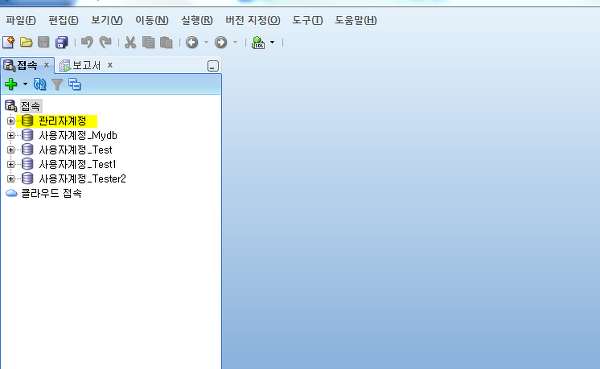
Task: Expand the 사용자계정_Test1 node
Action: [11, 164]
